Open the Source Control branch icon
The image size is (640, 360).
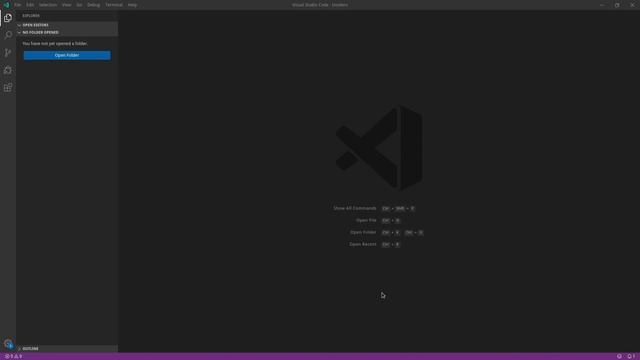click(x=8, y=53)
